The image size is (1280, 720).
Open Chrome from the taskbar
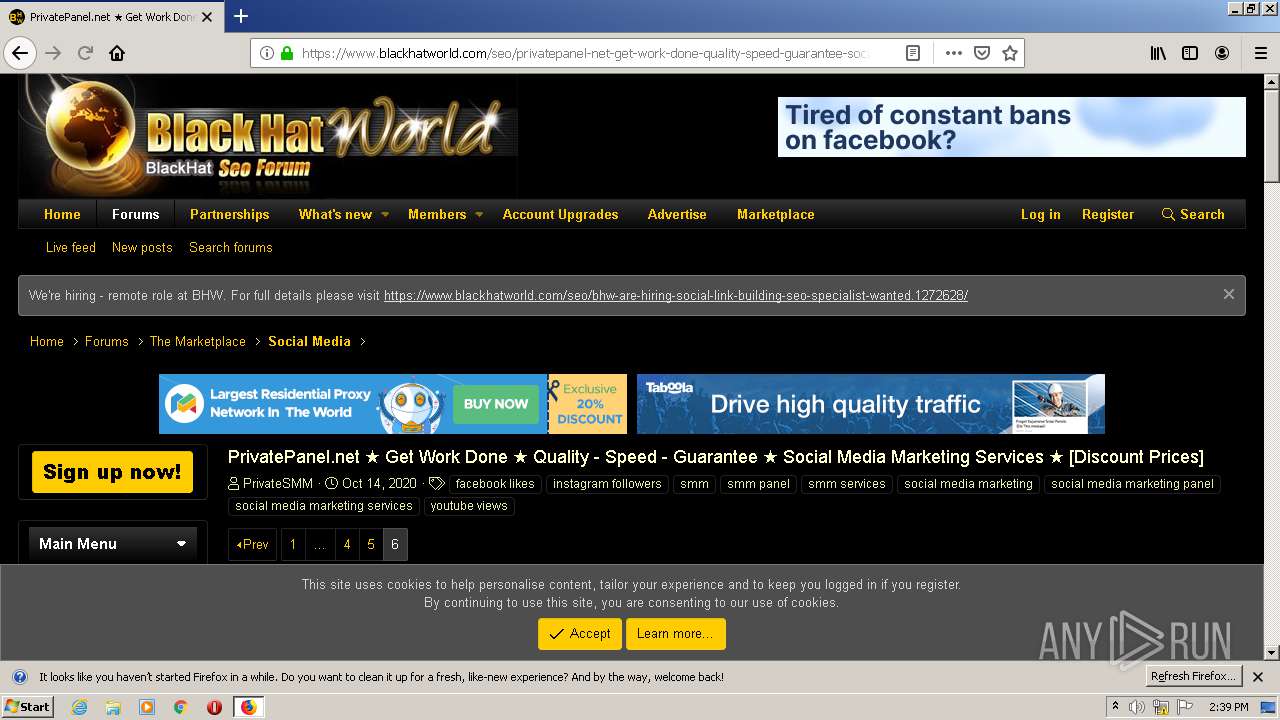(x=181, y=707)
